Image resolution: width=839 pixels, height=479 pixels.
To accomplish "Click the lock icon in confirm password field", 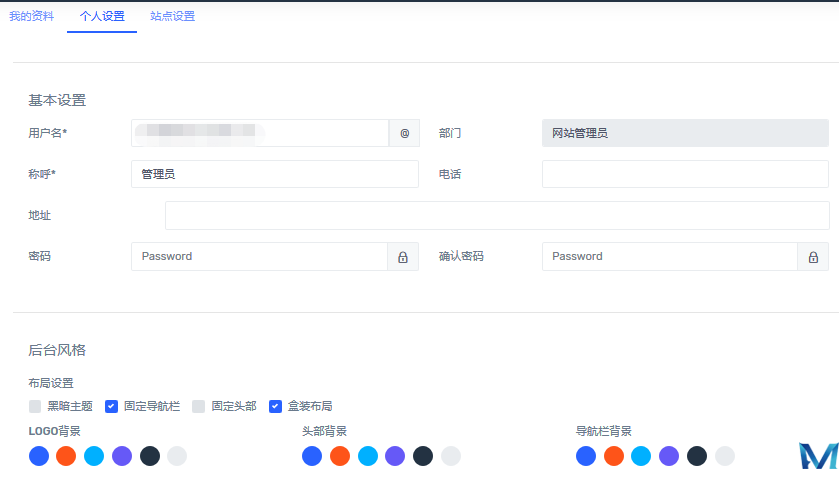I will (813, 257).
